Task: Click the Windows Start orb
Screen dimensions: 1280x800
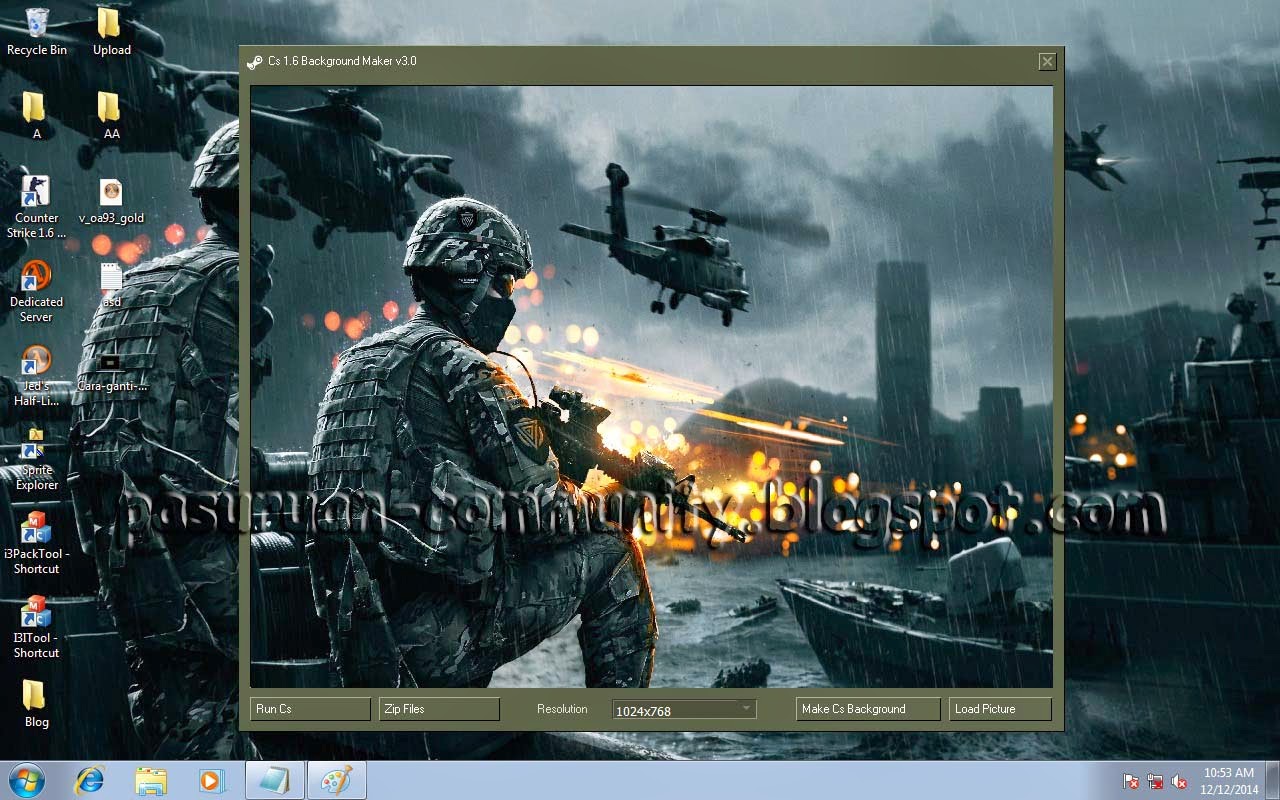Action: pyautogui.click(x=26, y=780)
